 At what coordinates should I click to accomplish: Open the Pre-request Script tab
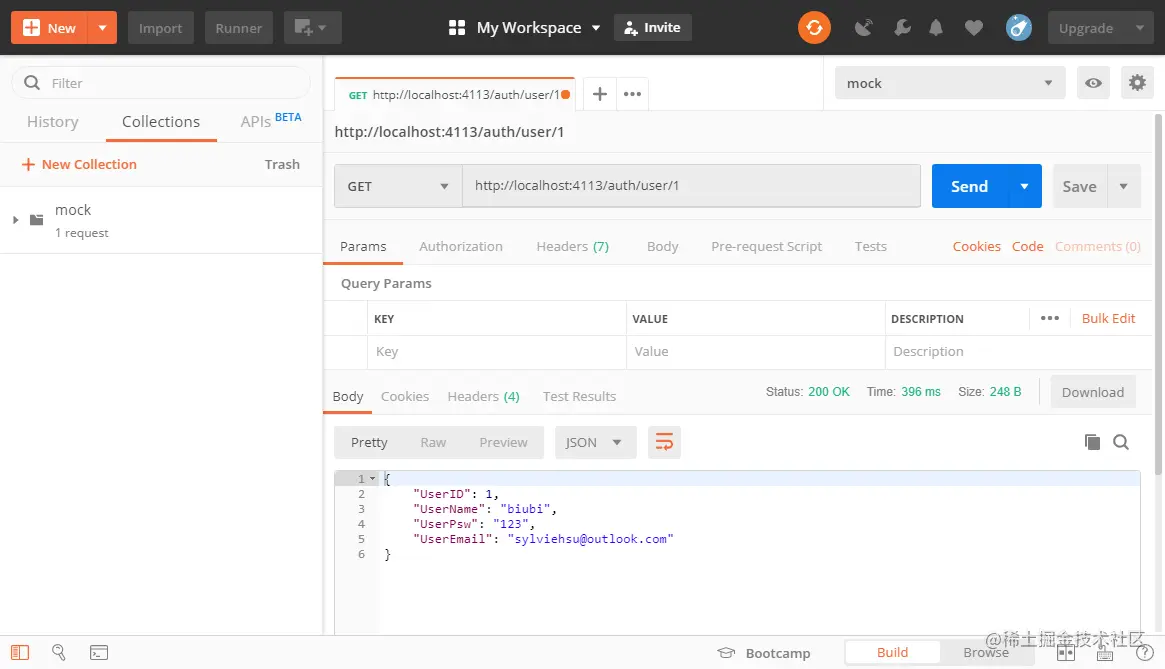(x=766, y=246)
